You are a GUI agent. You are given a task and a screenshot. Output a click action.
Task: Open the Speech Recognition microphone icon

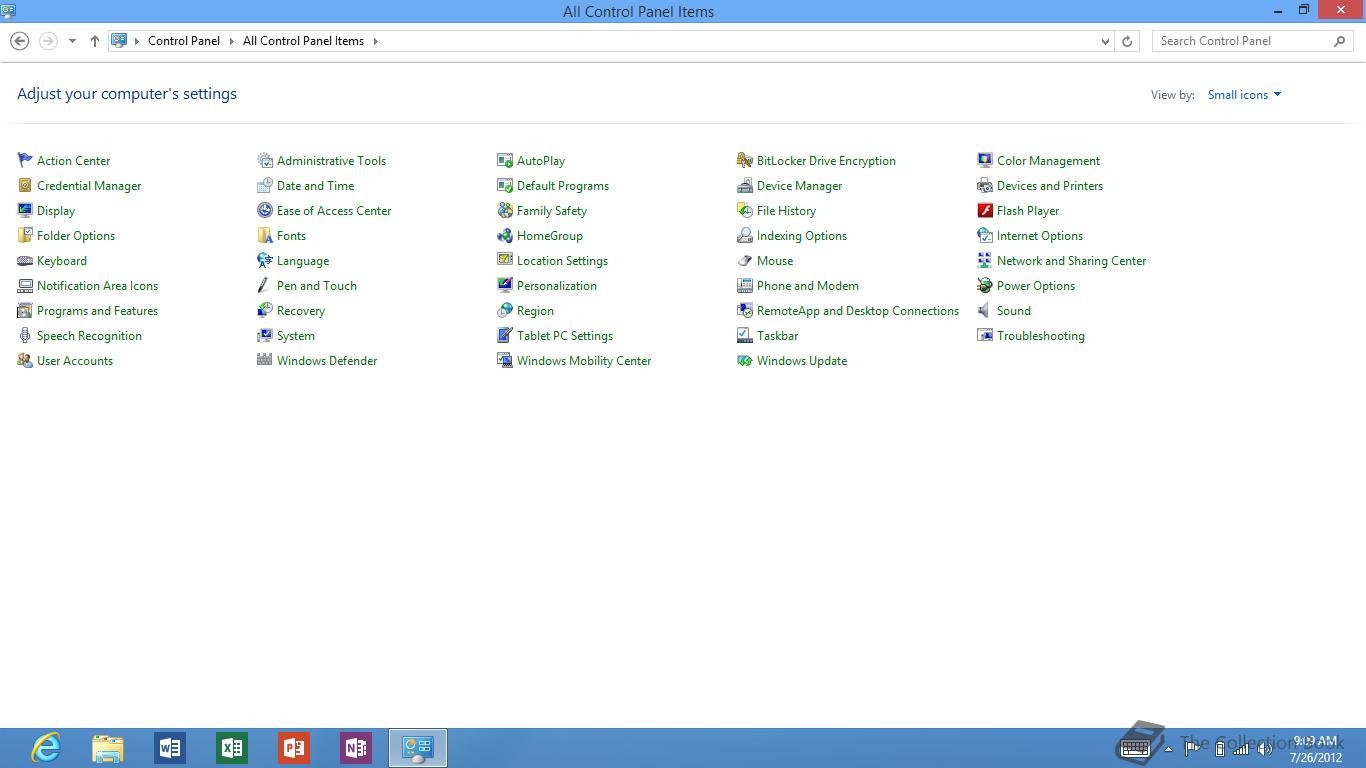coord(25,335)
